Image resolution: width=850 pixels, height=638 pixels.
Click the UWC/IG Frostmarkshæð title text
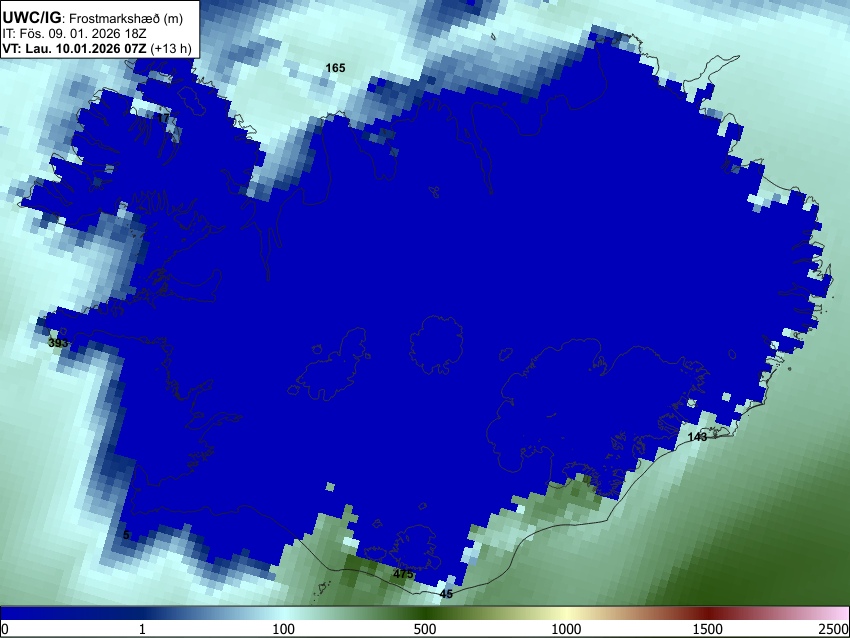[x=93, y=18]
